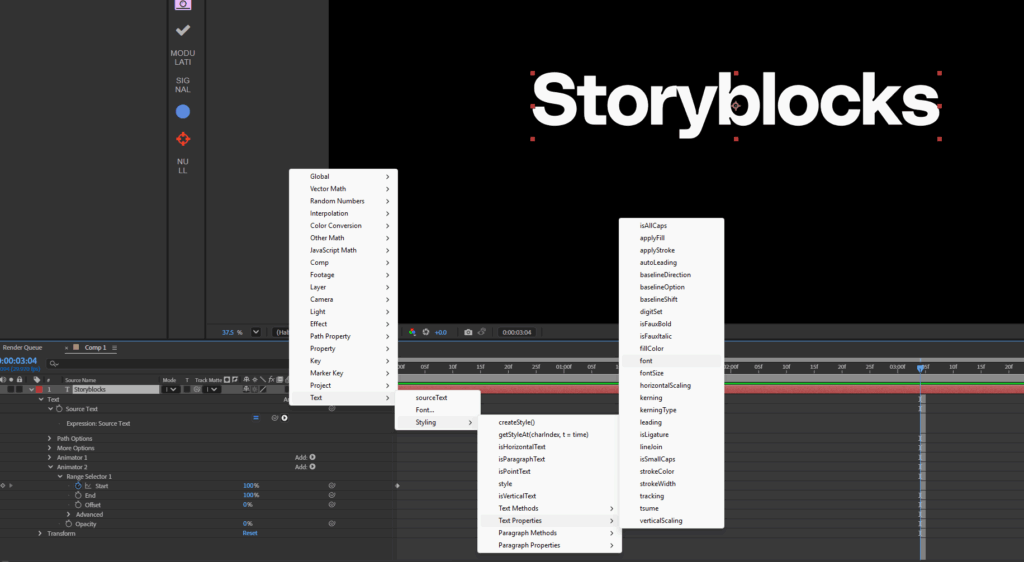Viewport: 1024px width, 562px height.
Task: Click the exposure value +0.0
Action: (x=441, y=332)
